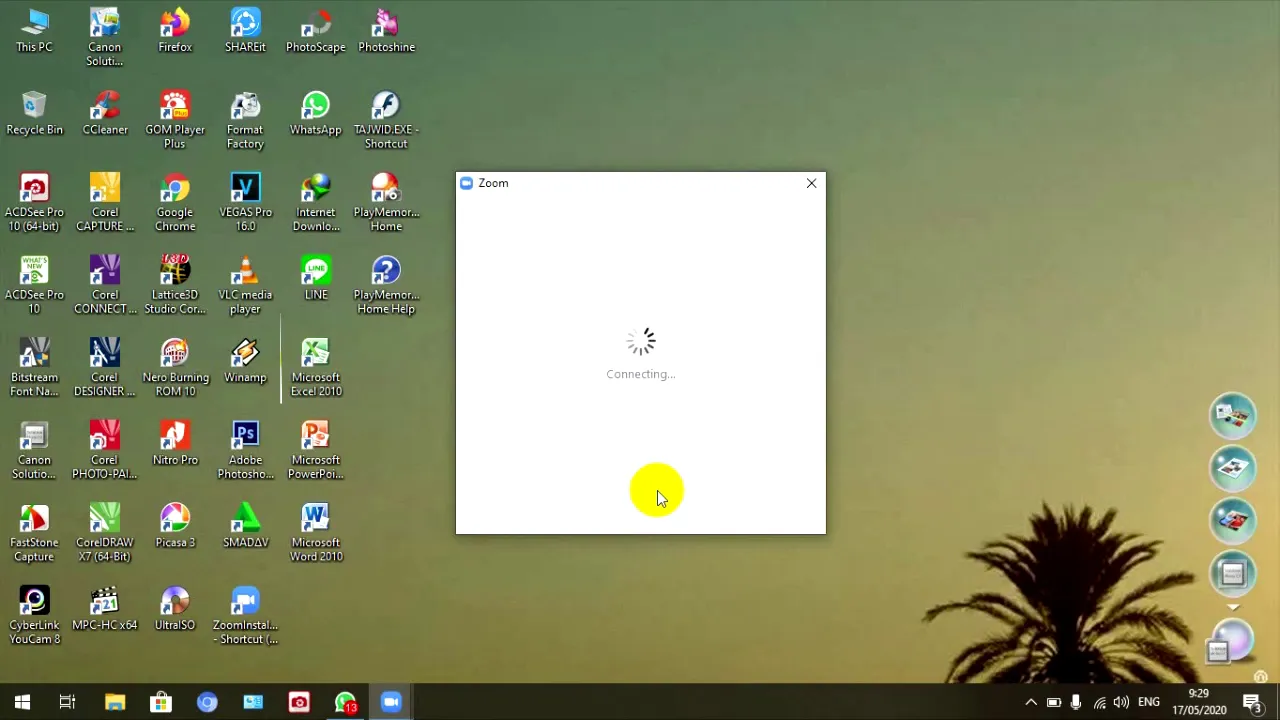This screenshot has height=720, width=1280.
Task: Open the Winamp desktop shortcut
Action: 245,361
